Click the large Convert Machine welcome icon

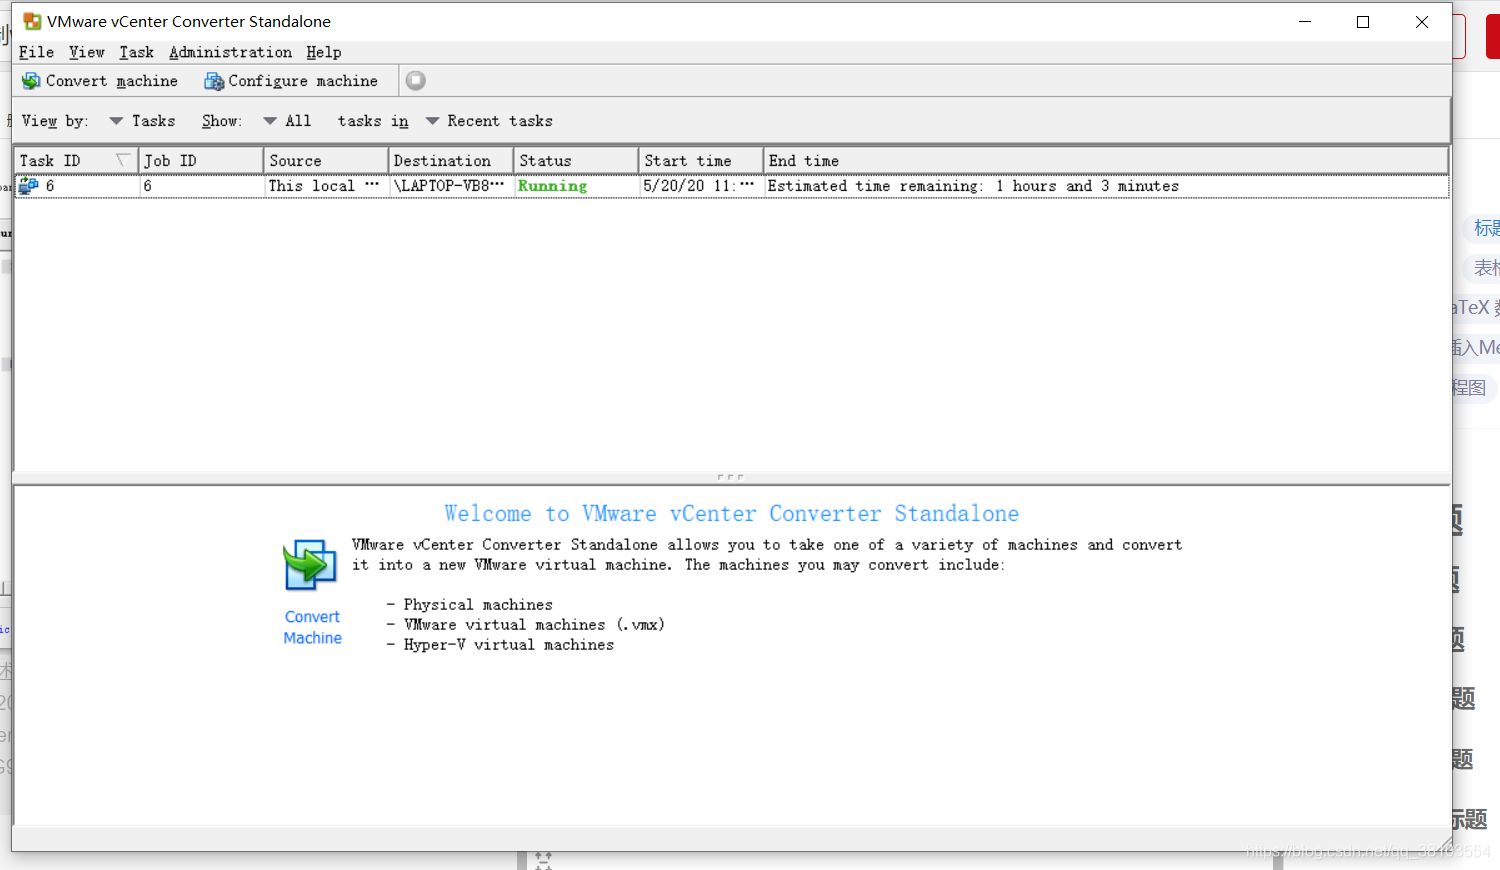pyautogui.click(x=310, y=565)
